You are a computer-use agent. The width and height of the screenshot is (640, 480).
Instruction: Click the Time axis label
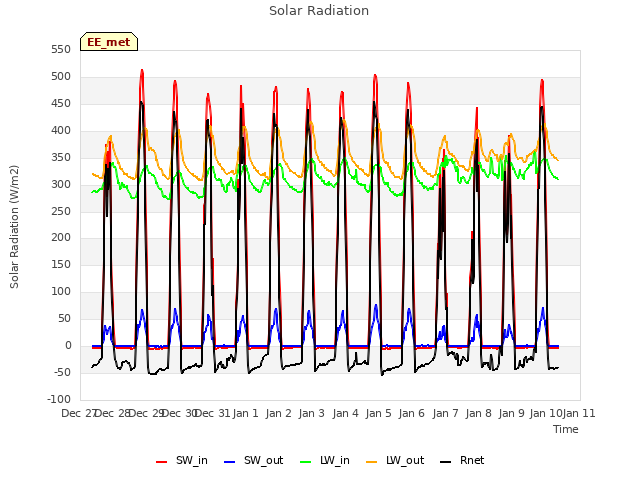[566, 429]
